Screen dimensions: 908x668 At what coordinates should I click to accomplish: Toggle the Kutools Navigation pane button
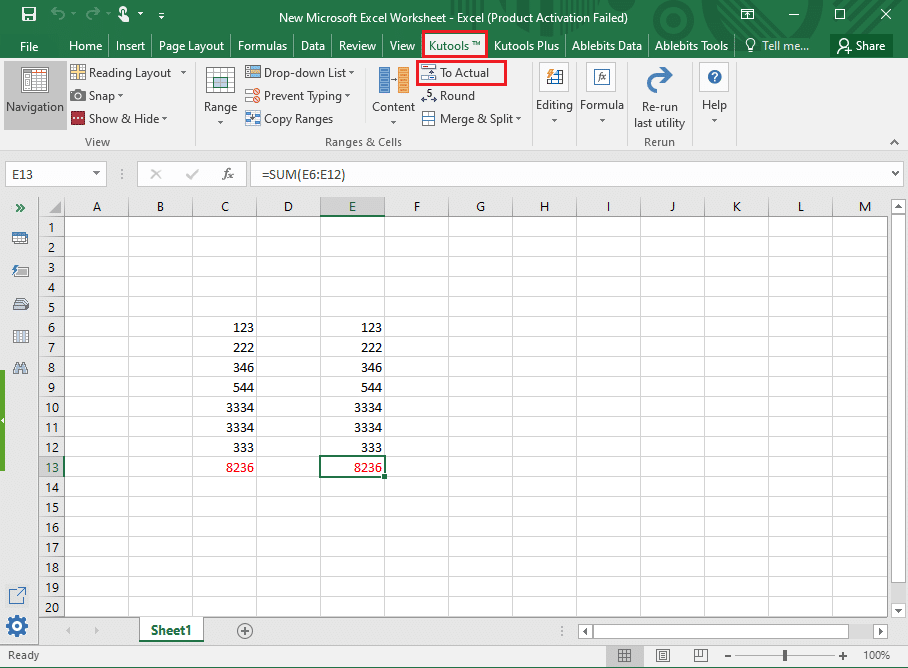click(x=35, y=94)
